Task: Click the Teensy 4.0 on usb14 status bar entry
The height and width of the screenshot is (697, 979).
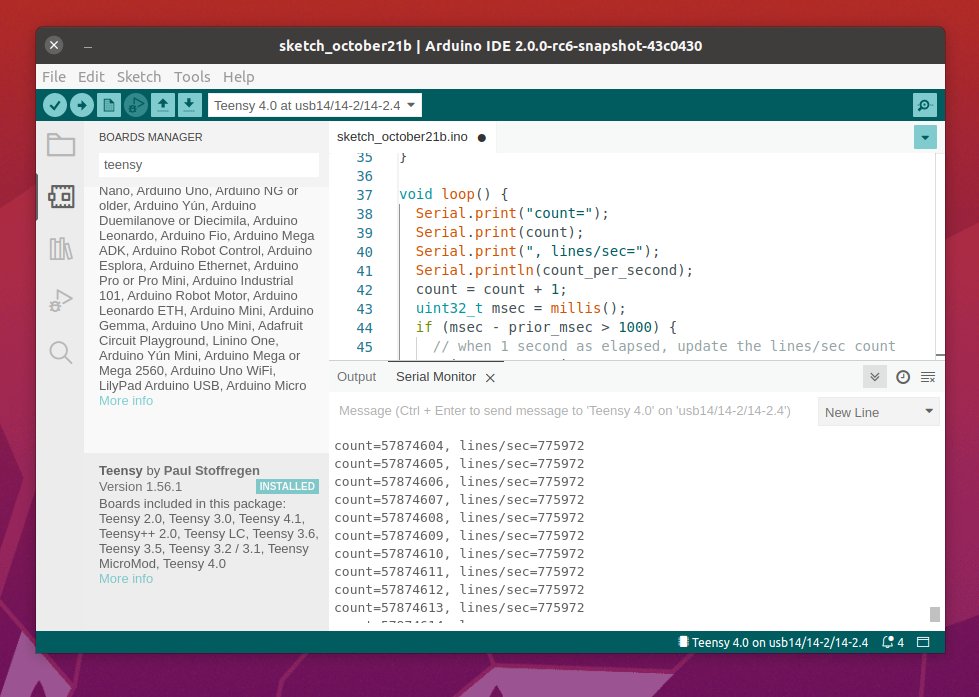Action: click(x=774, y=642)
